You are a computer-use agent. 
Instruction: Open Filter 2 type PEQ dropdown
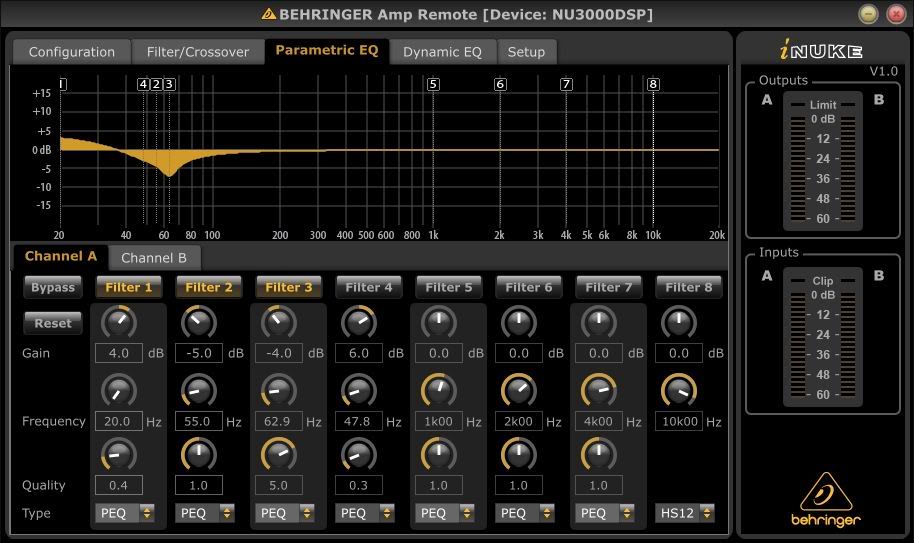(x=205, y=513)
